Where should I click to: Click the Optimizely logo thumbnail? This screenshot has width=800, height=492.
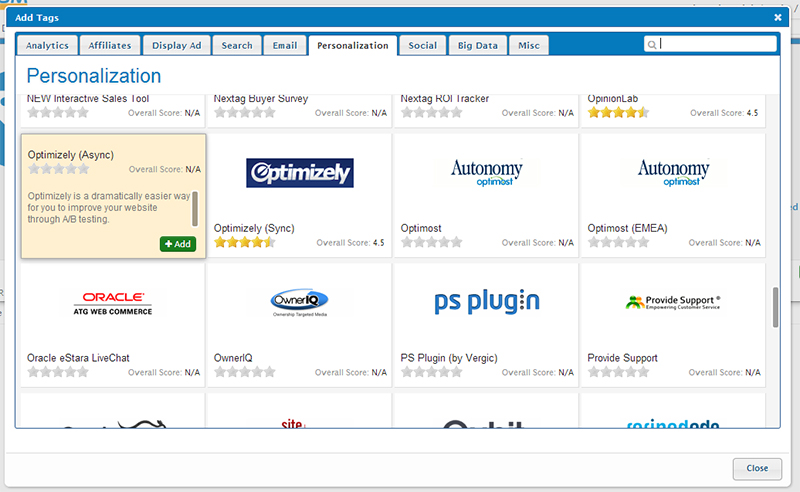coord(300,173)
